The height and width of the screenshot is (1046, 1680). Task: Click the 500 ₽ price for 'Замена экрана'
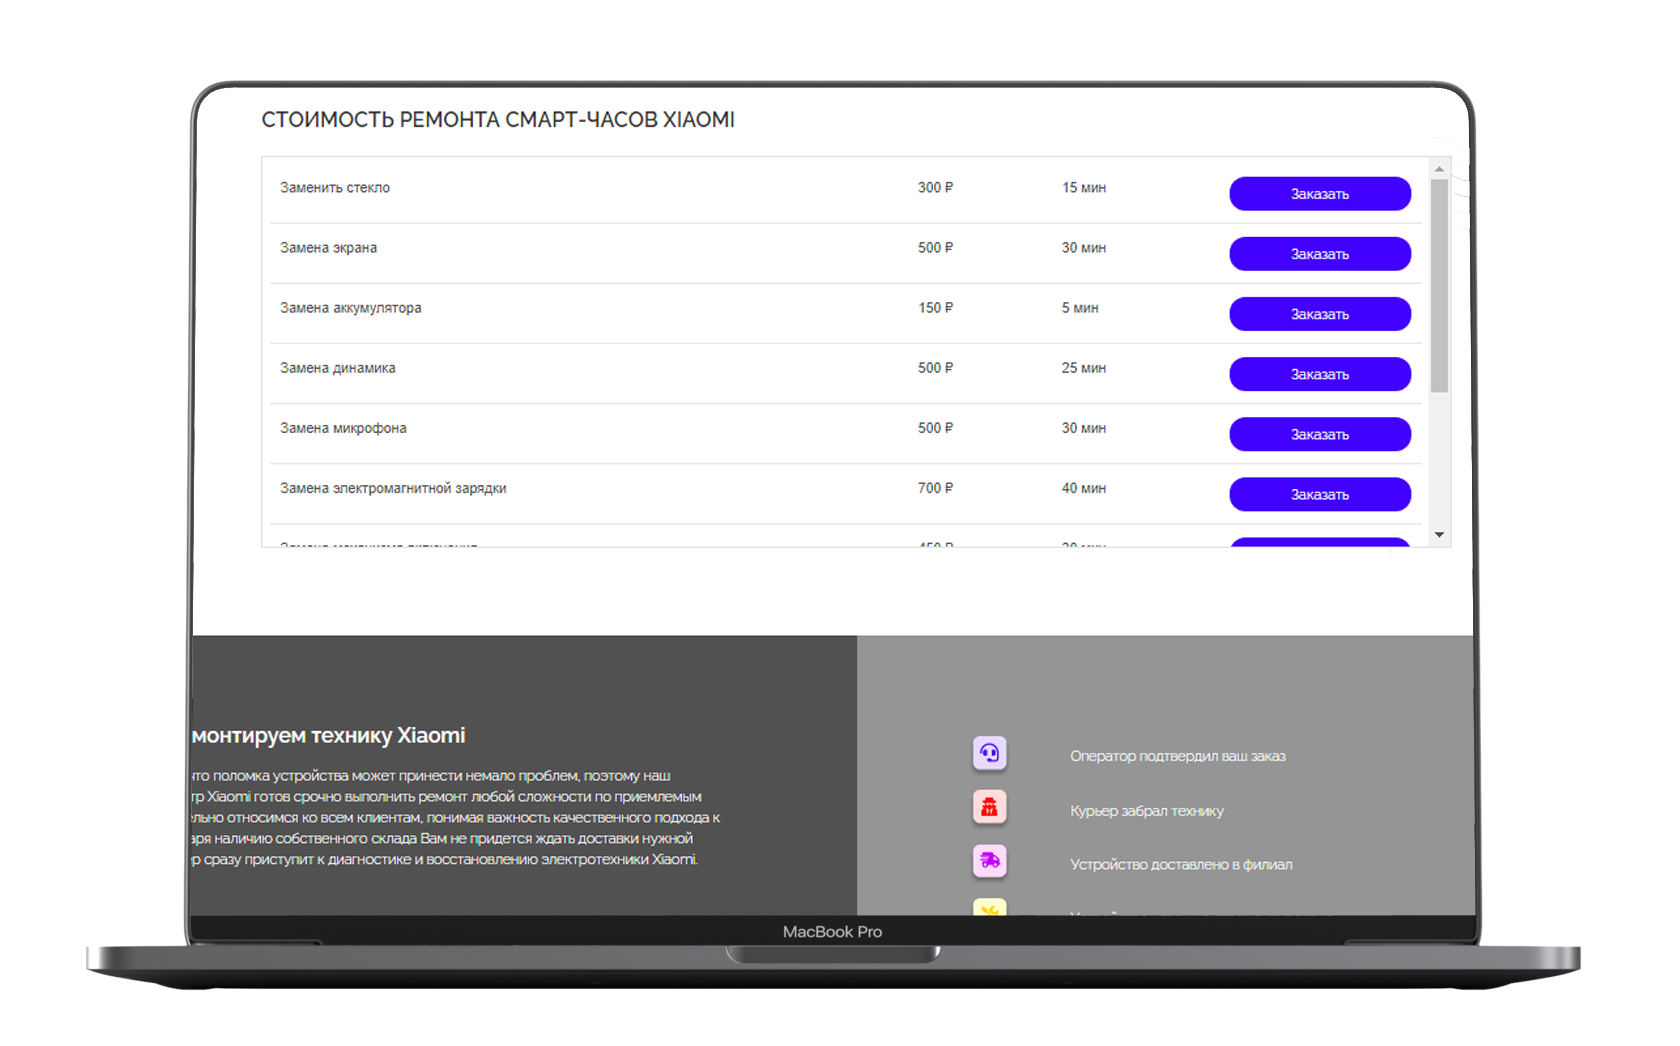tap(935, 248)
